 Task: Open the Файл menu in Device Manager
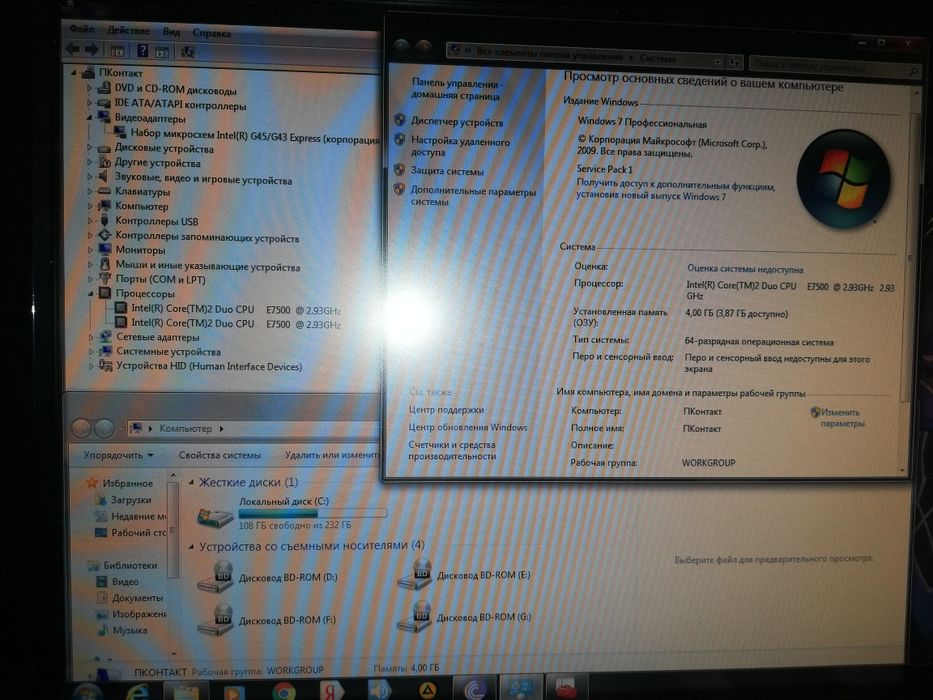point(82,29)
